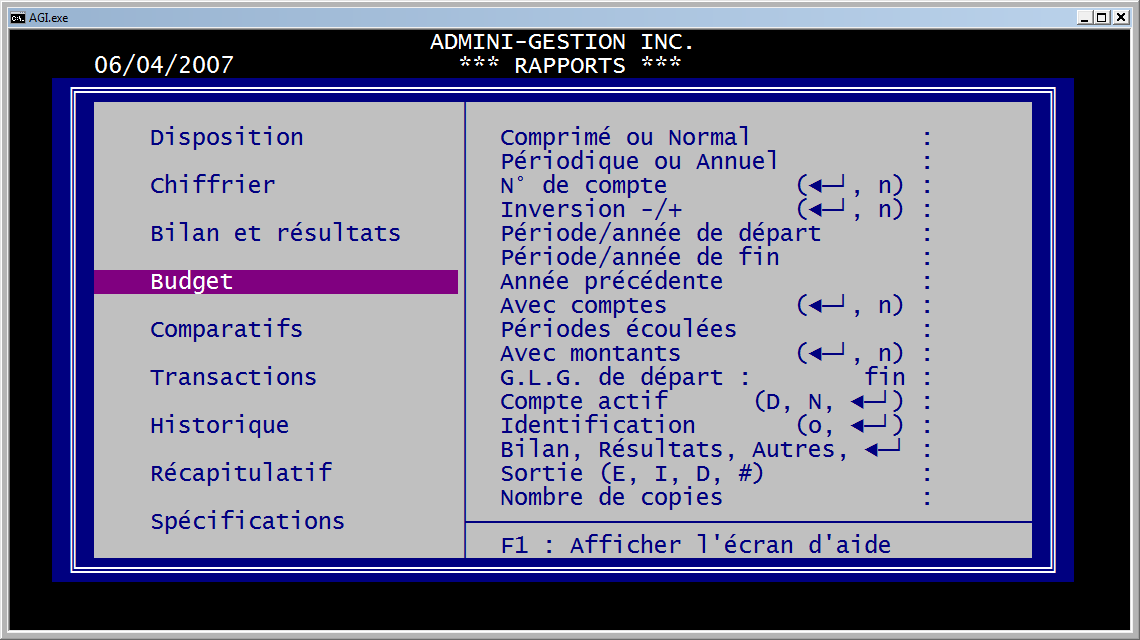Select the Disposition menu entry
1140x640 pixels.
coord(226,138)
